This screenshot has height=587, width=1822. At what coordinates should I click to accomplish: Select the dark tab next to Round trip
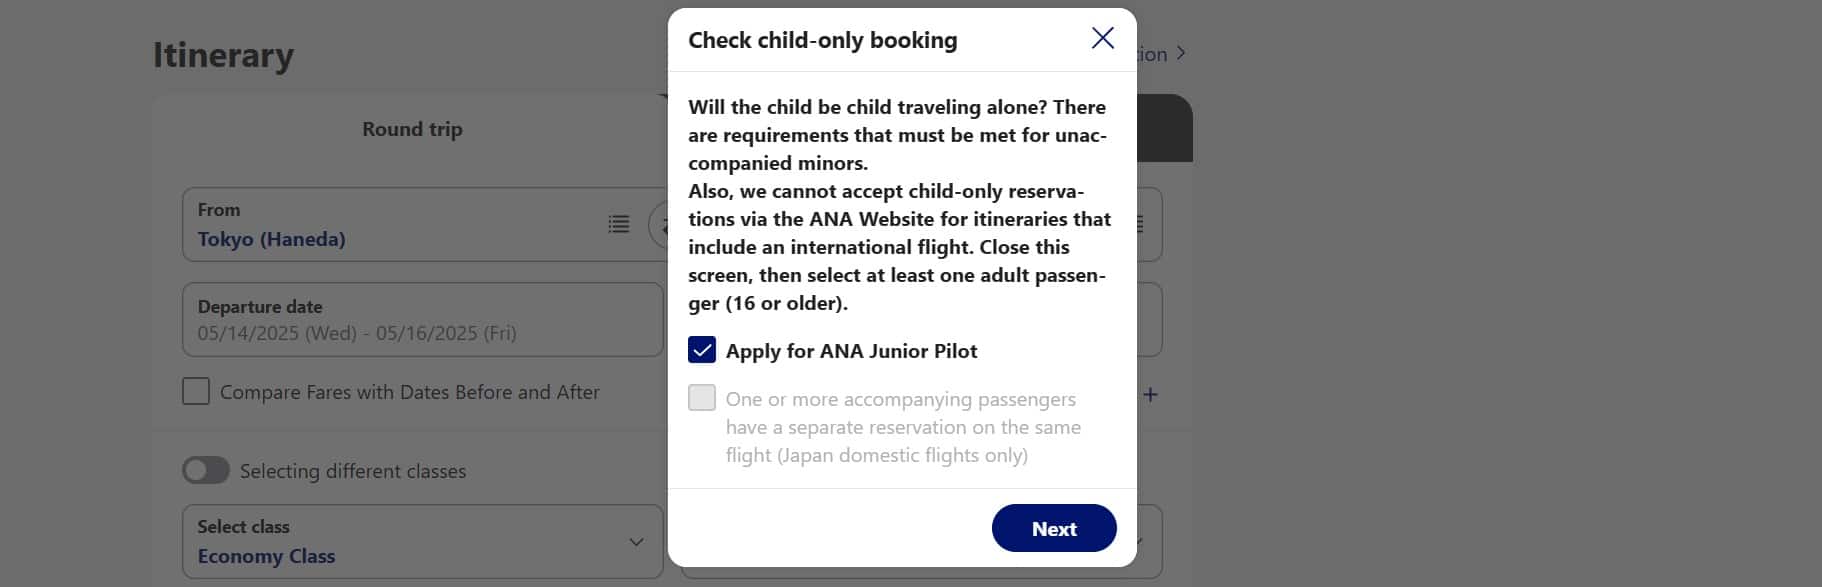(1164, 128)
